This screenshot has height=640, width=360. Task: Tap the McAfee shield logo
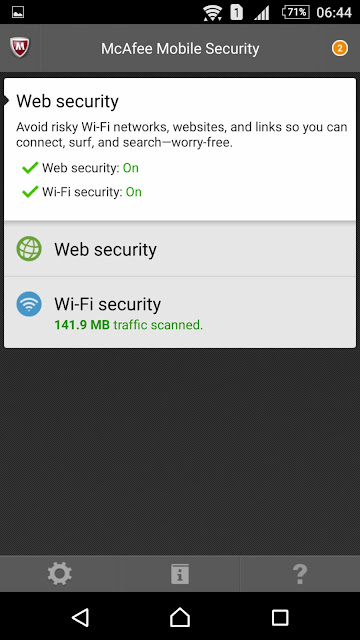[19, 47]
